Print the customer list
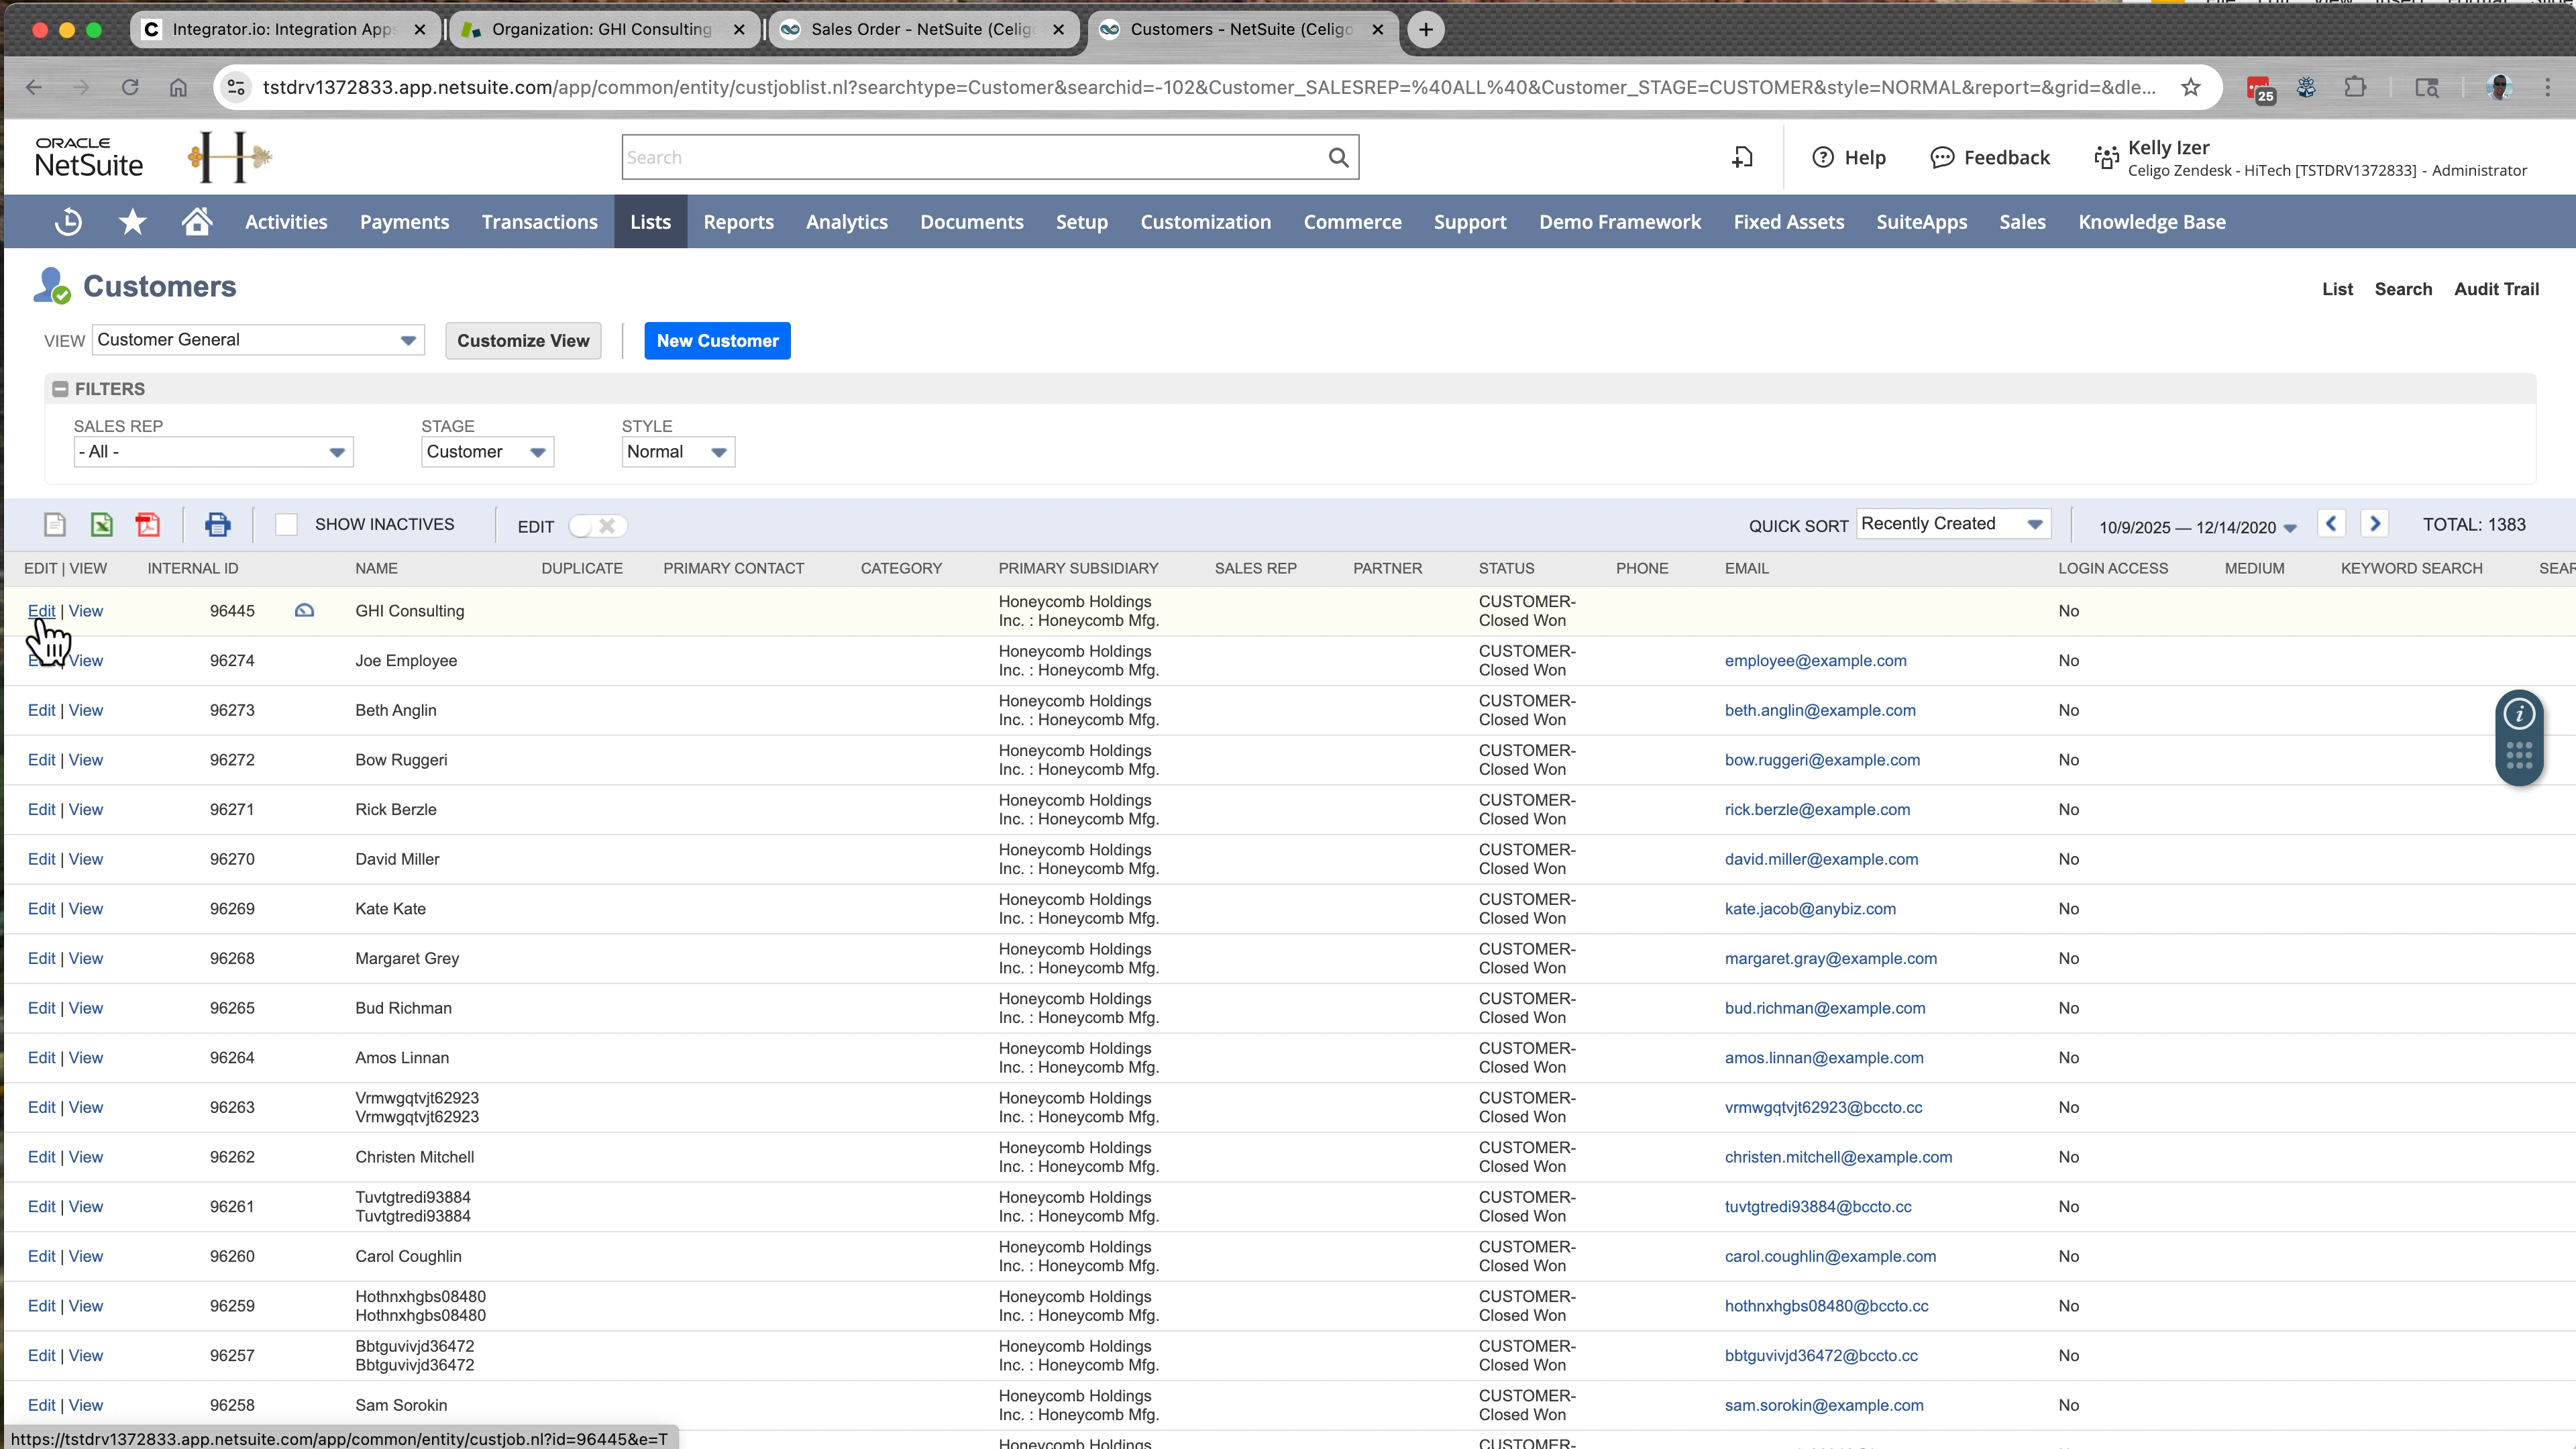Viewport: 2576px width, 1449px height. [218, 524]
